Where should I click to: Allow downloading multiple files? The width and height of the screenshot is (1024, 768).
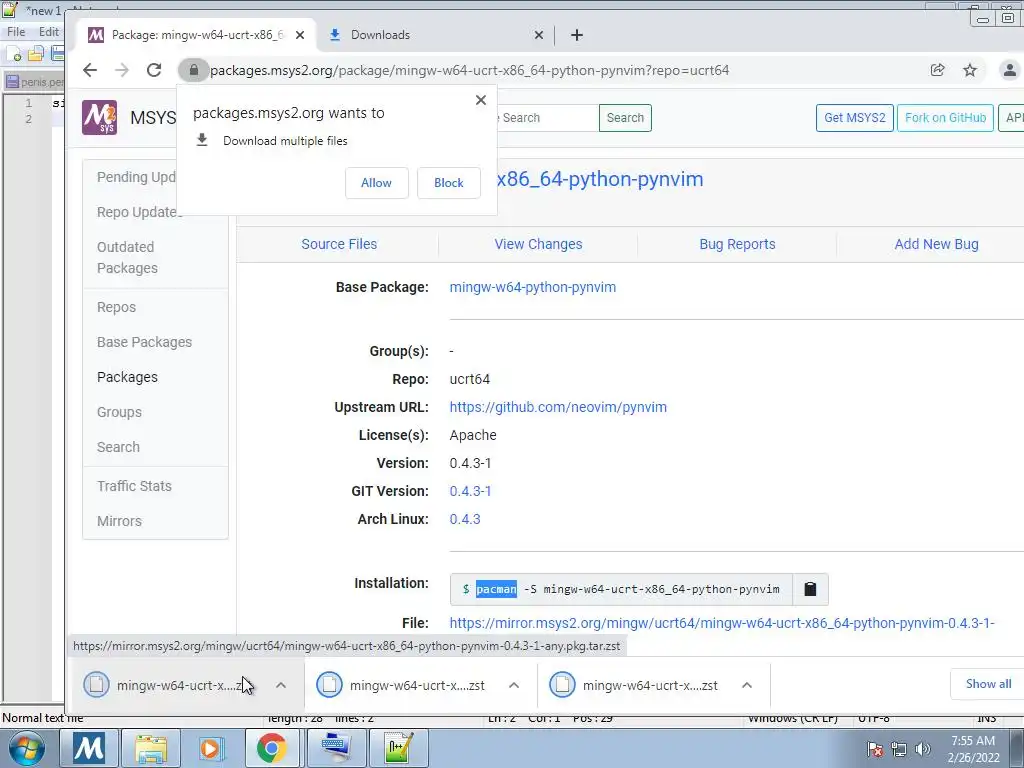[377, 183]
